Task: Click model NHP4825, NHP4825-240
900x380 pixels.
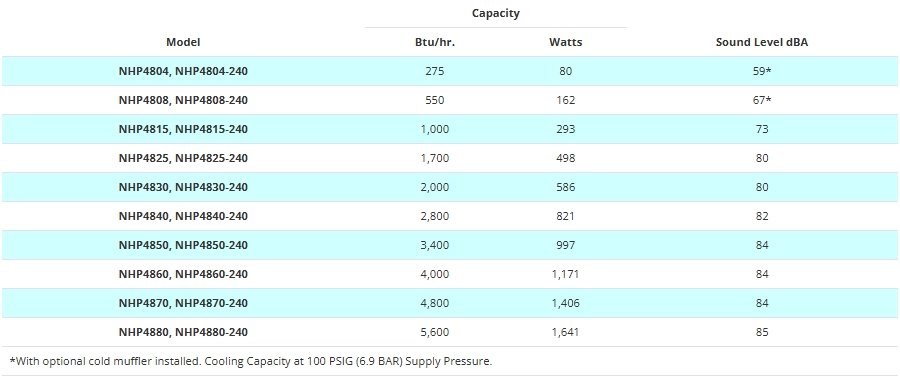Action: 183,158
